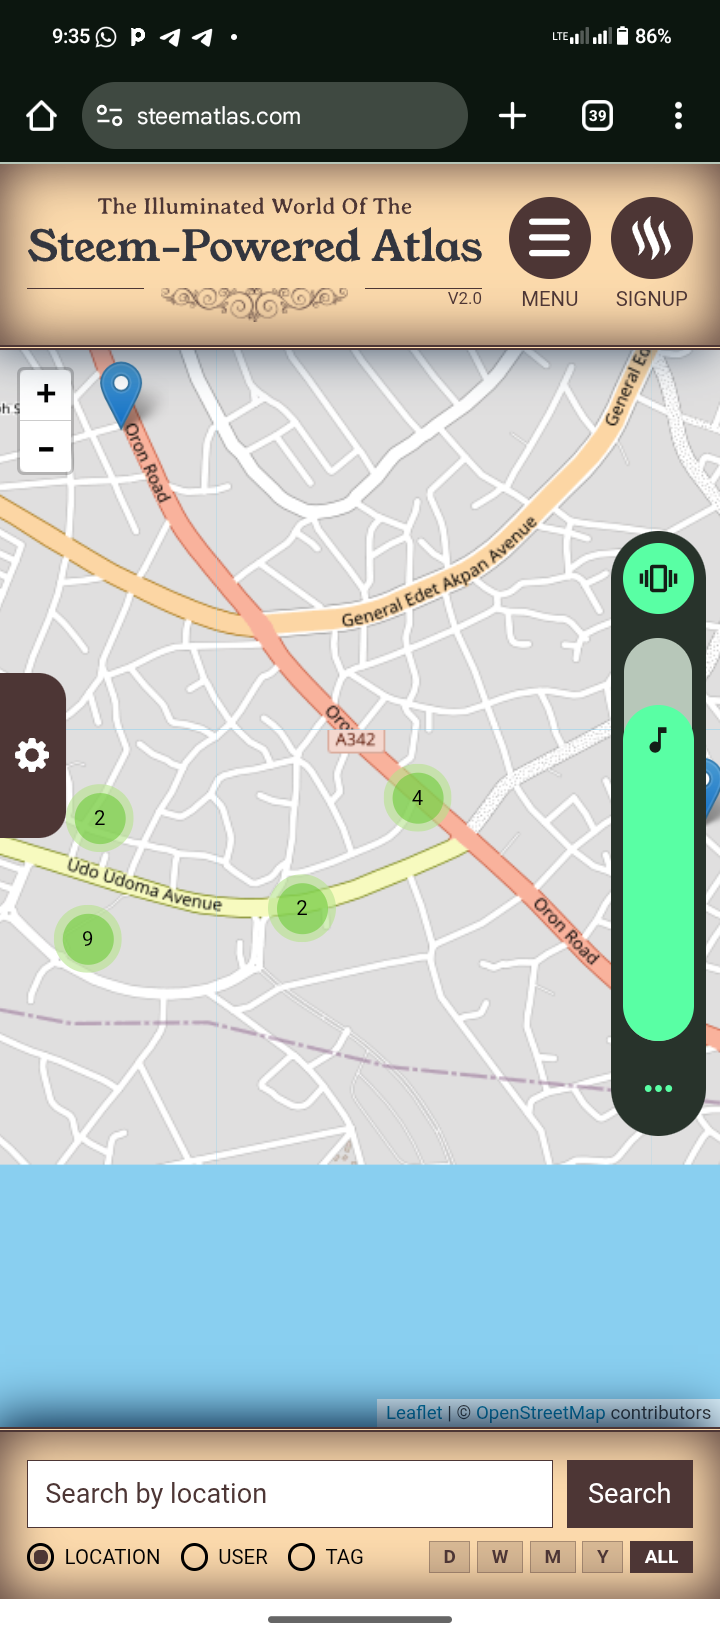Filter posts by month with M
Viewport: 720px width, 1640px height.
click(552, 1557)
